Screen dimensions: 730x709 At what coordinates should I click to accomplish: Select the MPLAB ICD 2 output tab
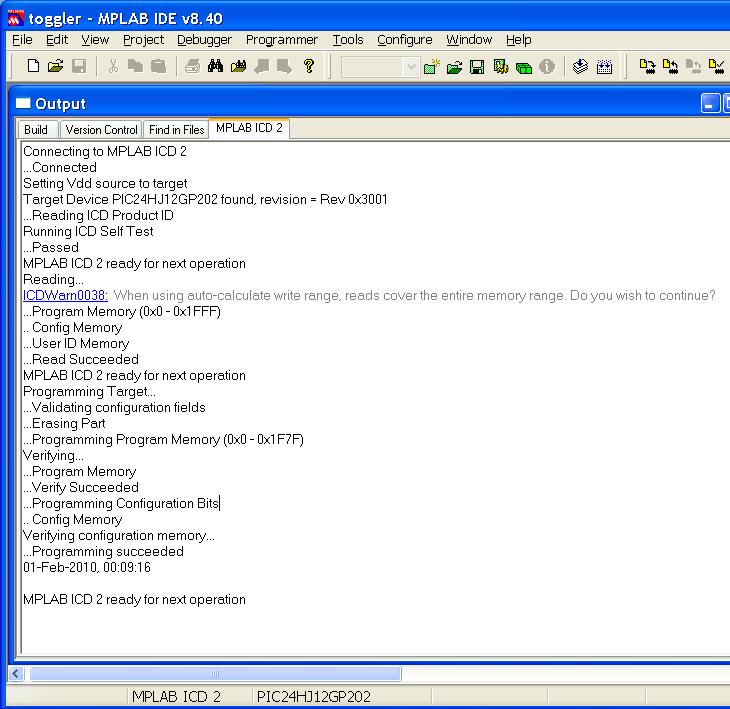click(249, 128)
